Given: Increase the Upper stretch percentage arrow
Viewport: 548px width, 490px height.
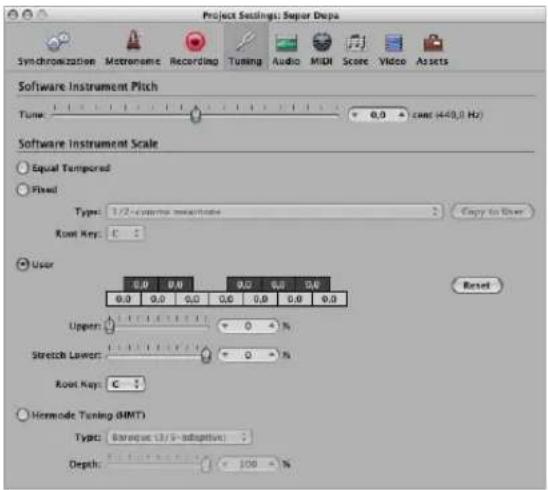Looking at the screenshot, I should (x=272, y=326).
